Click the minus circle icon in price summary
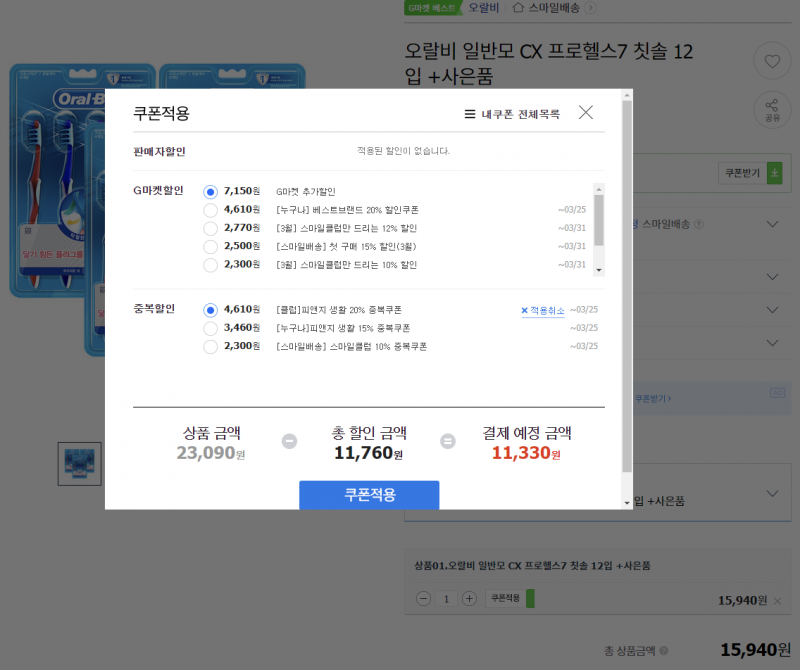The image size is (800, 670). pos(289,441)
